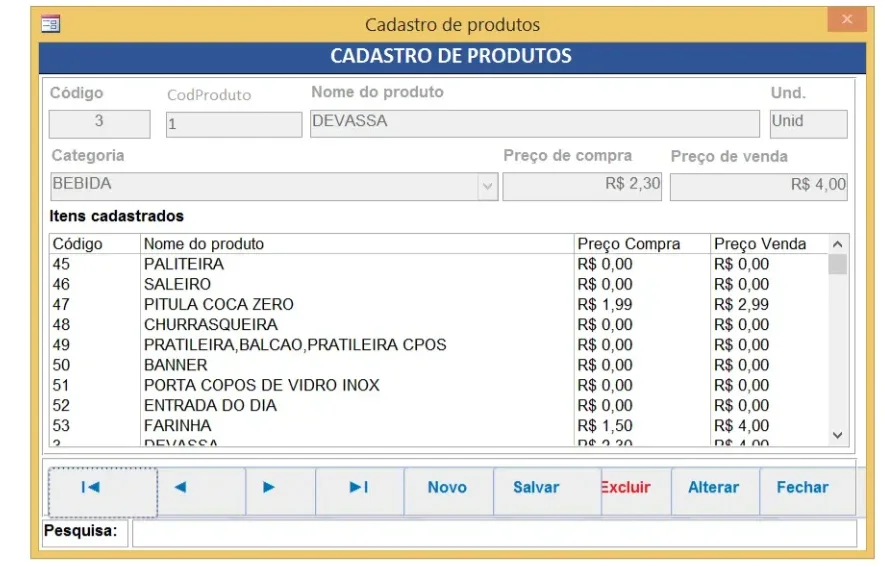Click code 47 in the list
Image resolution: width=885 pixels, height=567 pixels.
[x=62, y=305]
